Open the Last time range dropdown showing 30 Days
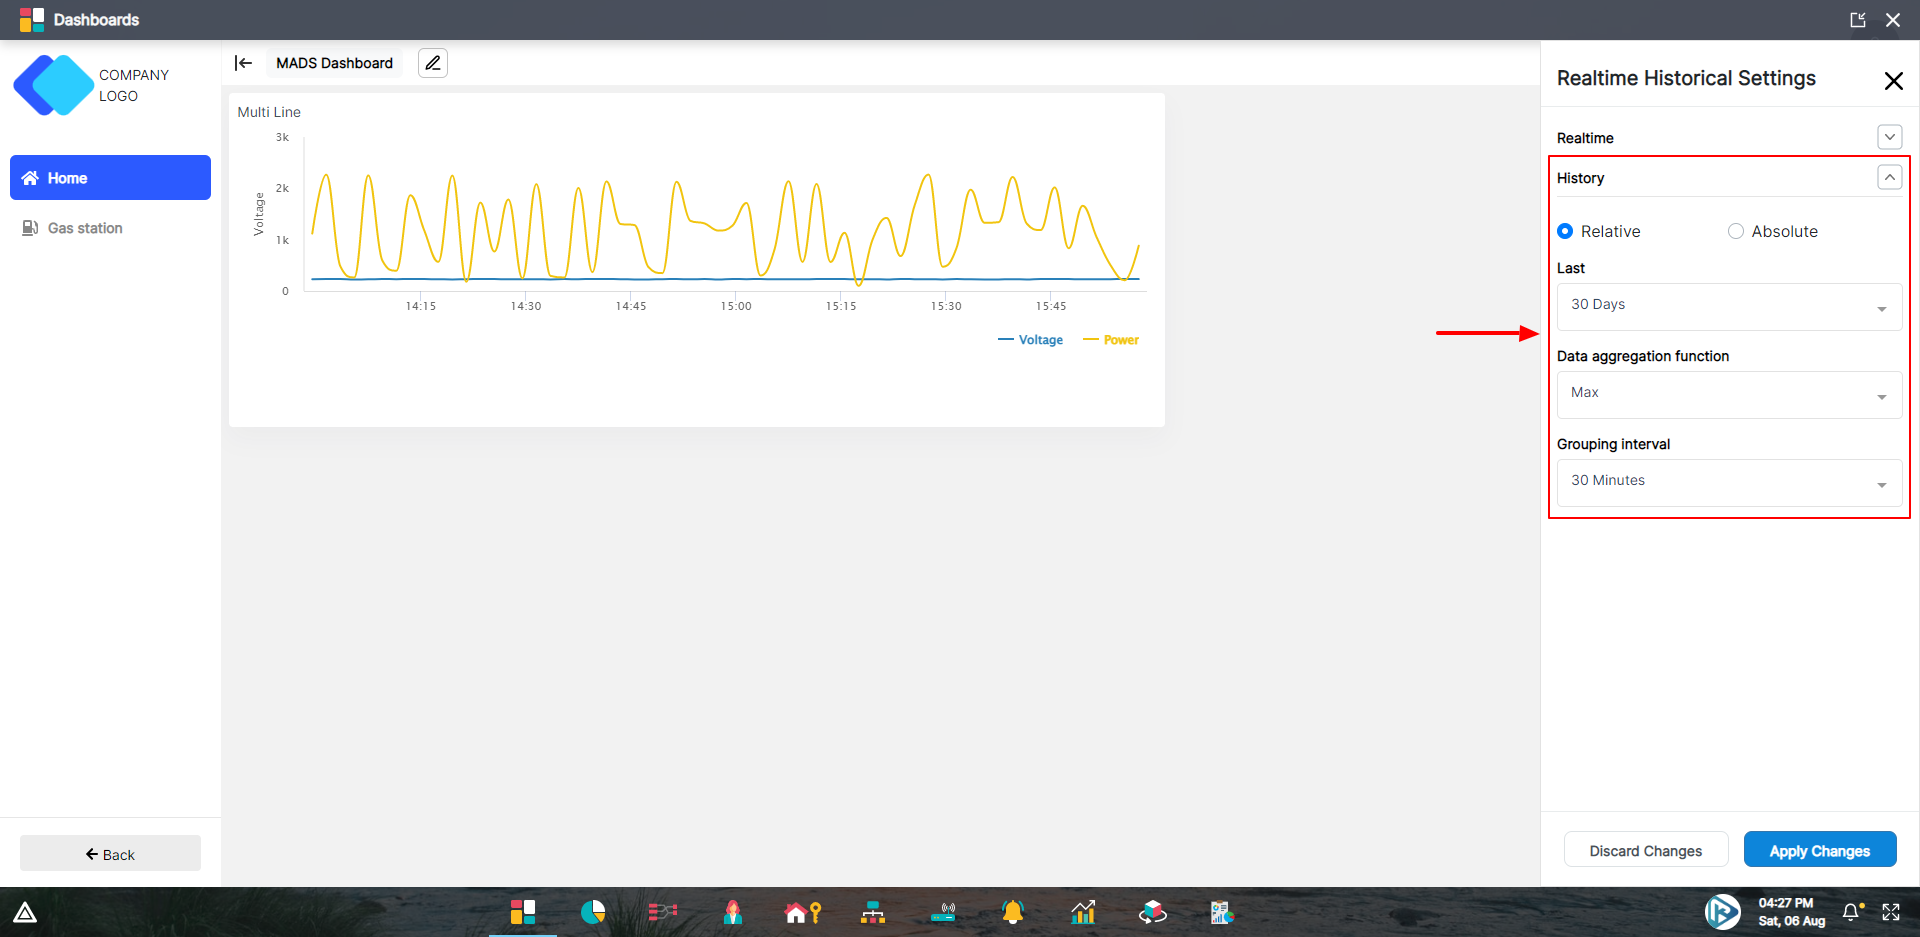Image resolution: width=1920 pixels, height=937 pixels. (x=1727, y=306)
